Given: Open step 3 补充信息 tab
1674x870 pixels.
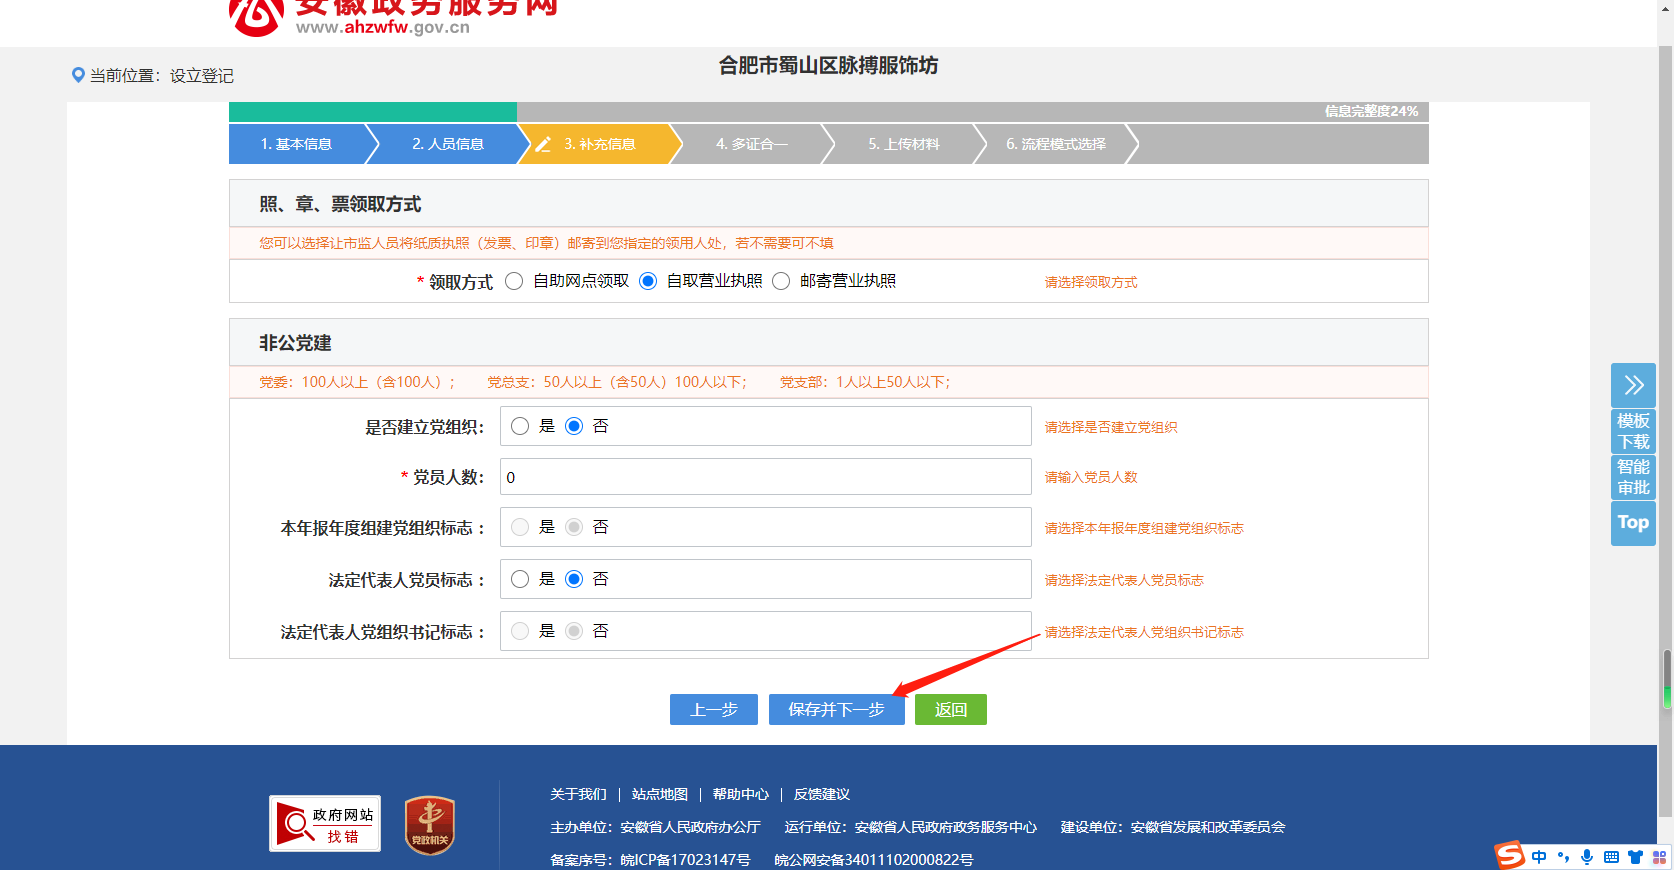Looking at the screenshot, I should (599, 144).
